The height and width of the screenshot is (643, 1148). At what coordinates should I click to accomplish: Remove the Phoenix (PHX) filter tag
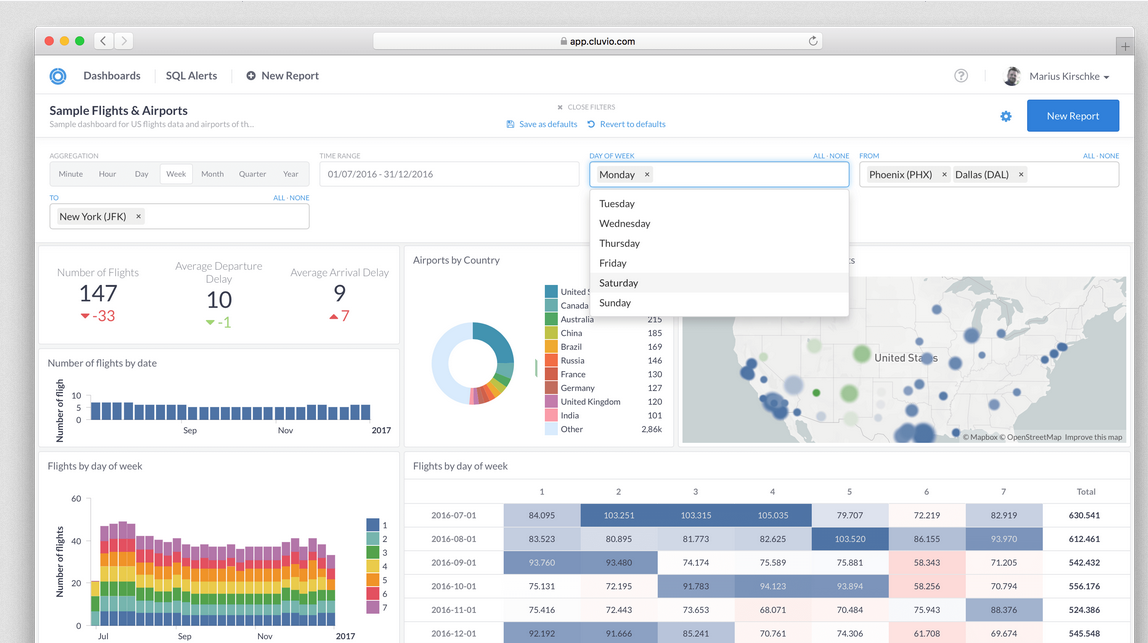944,174
